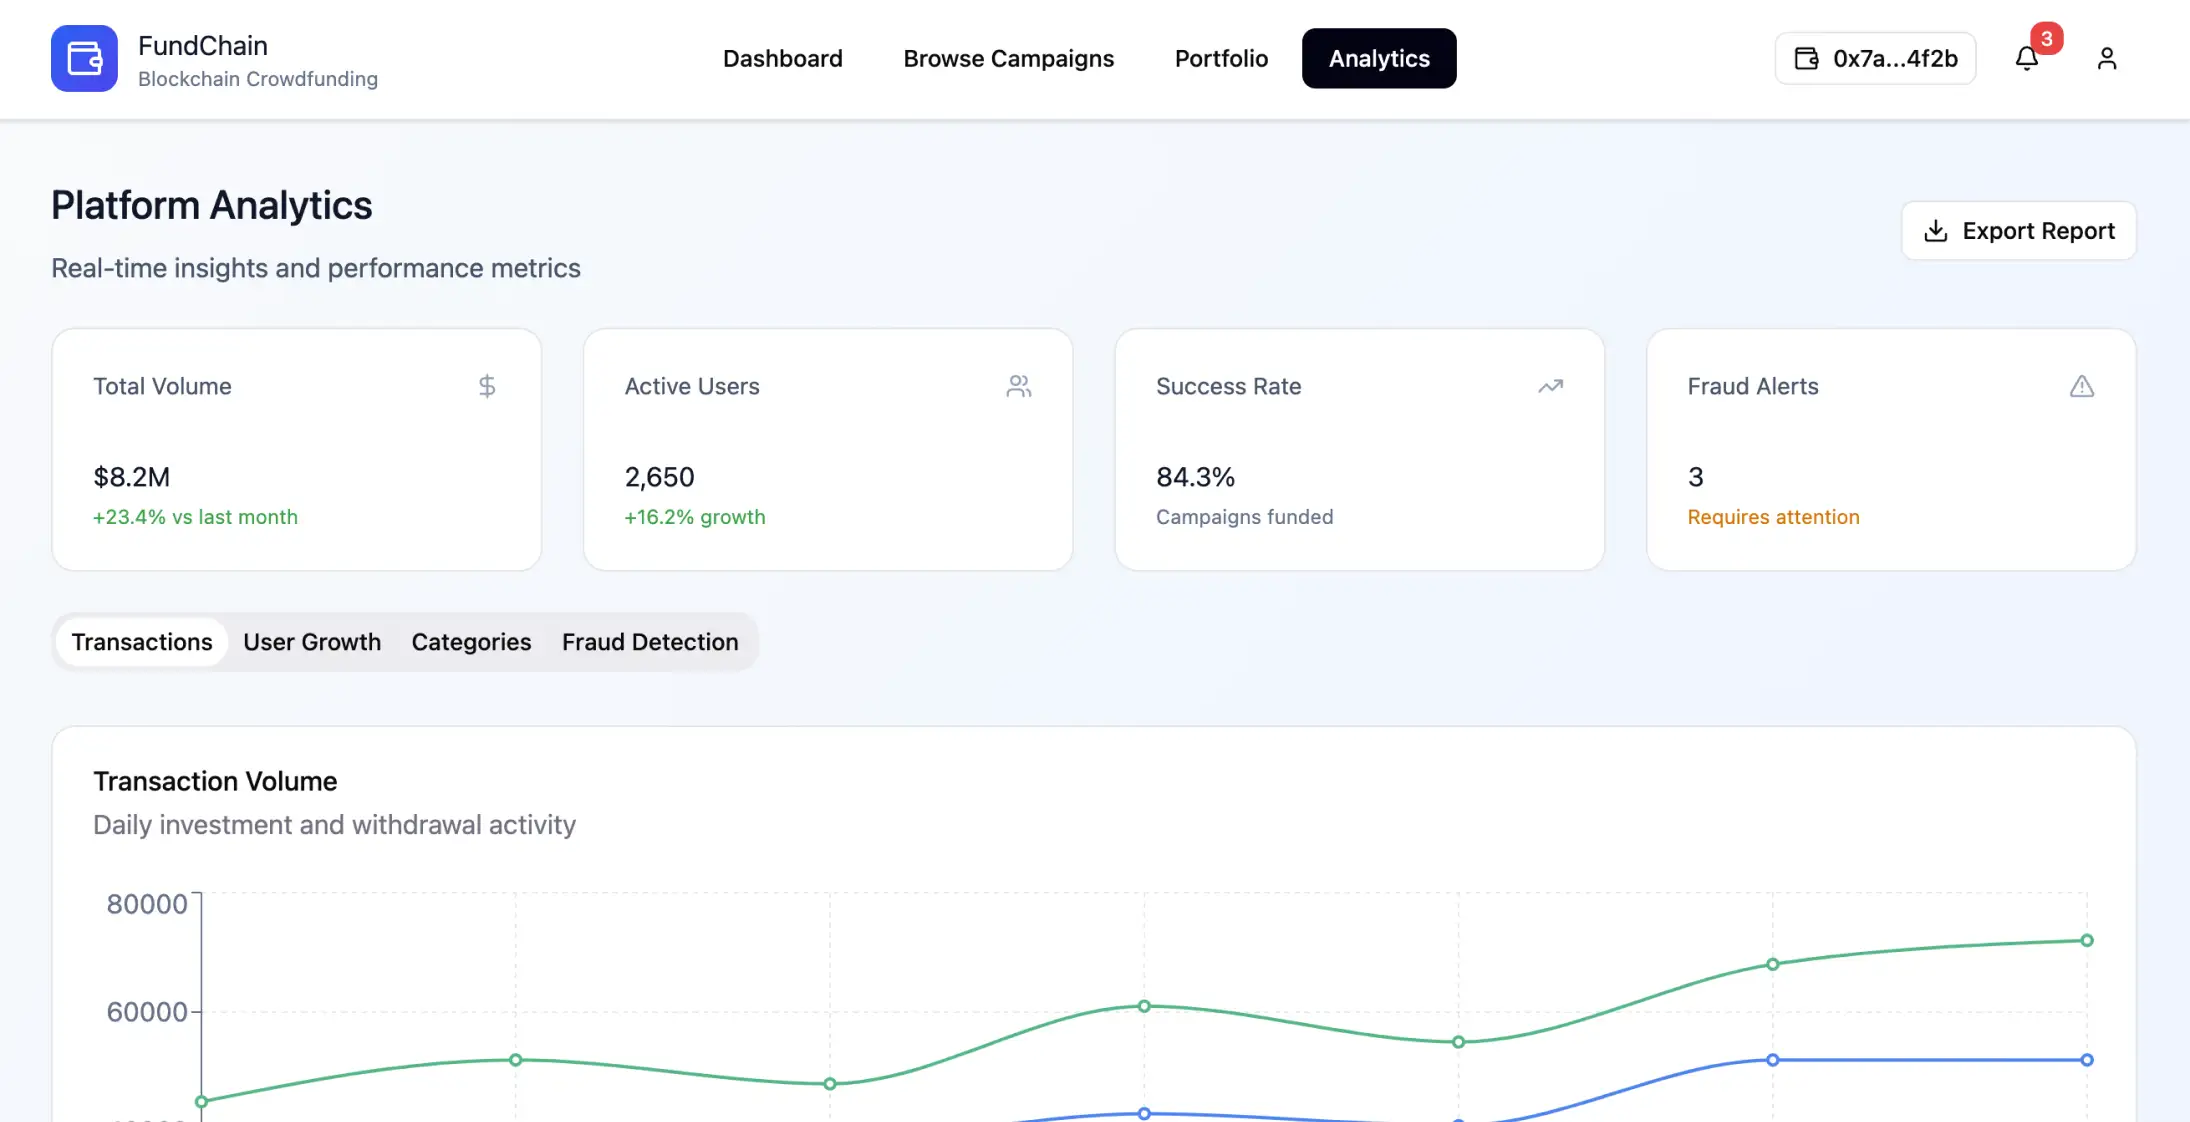Click the Export Report button
This screenshot has width=2190, height=1122.
[2018, 230]
